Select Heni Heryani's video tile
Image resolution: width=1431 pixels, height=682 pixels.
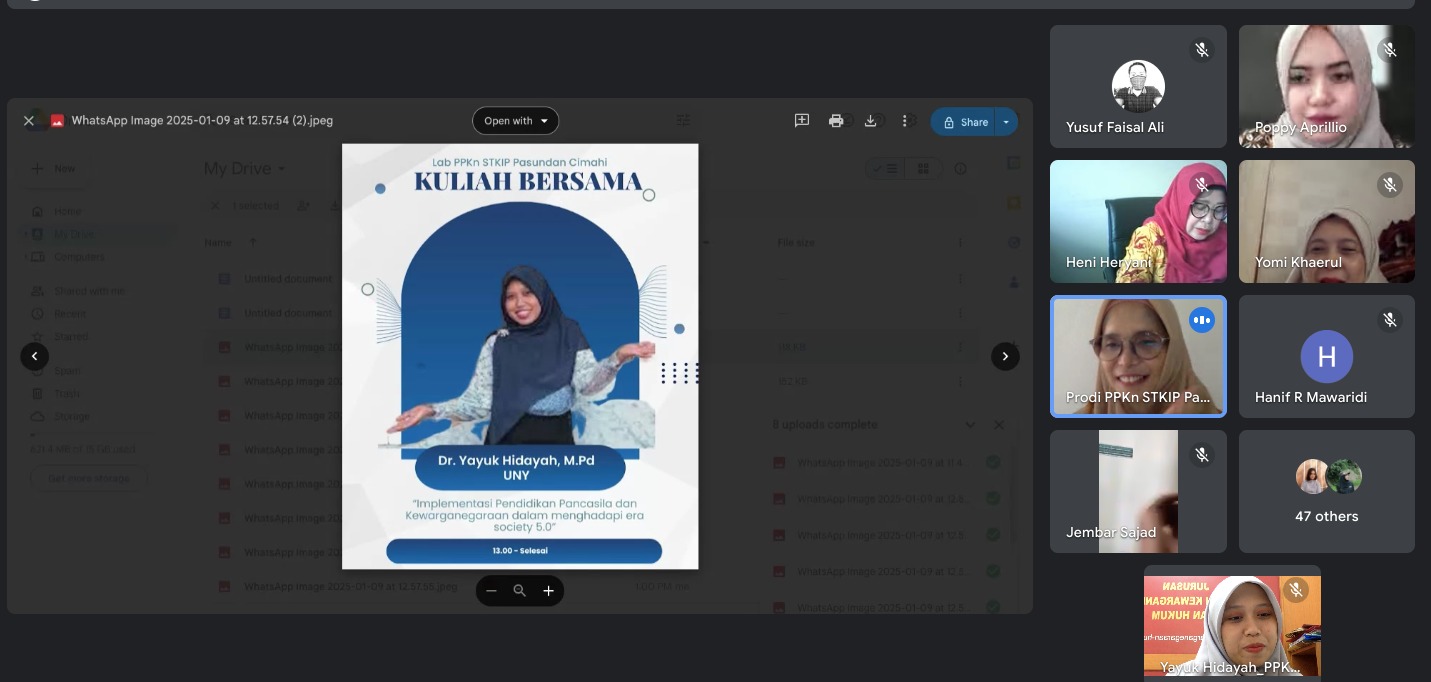1138,222
